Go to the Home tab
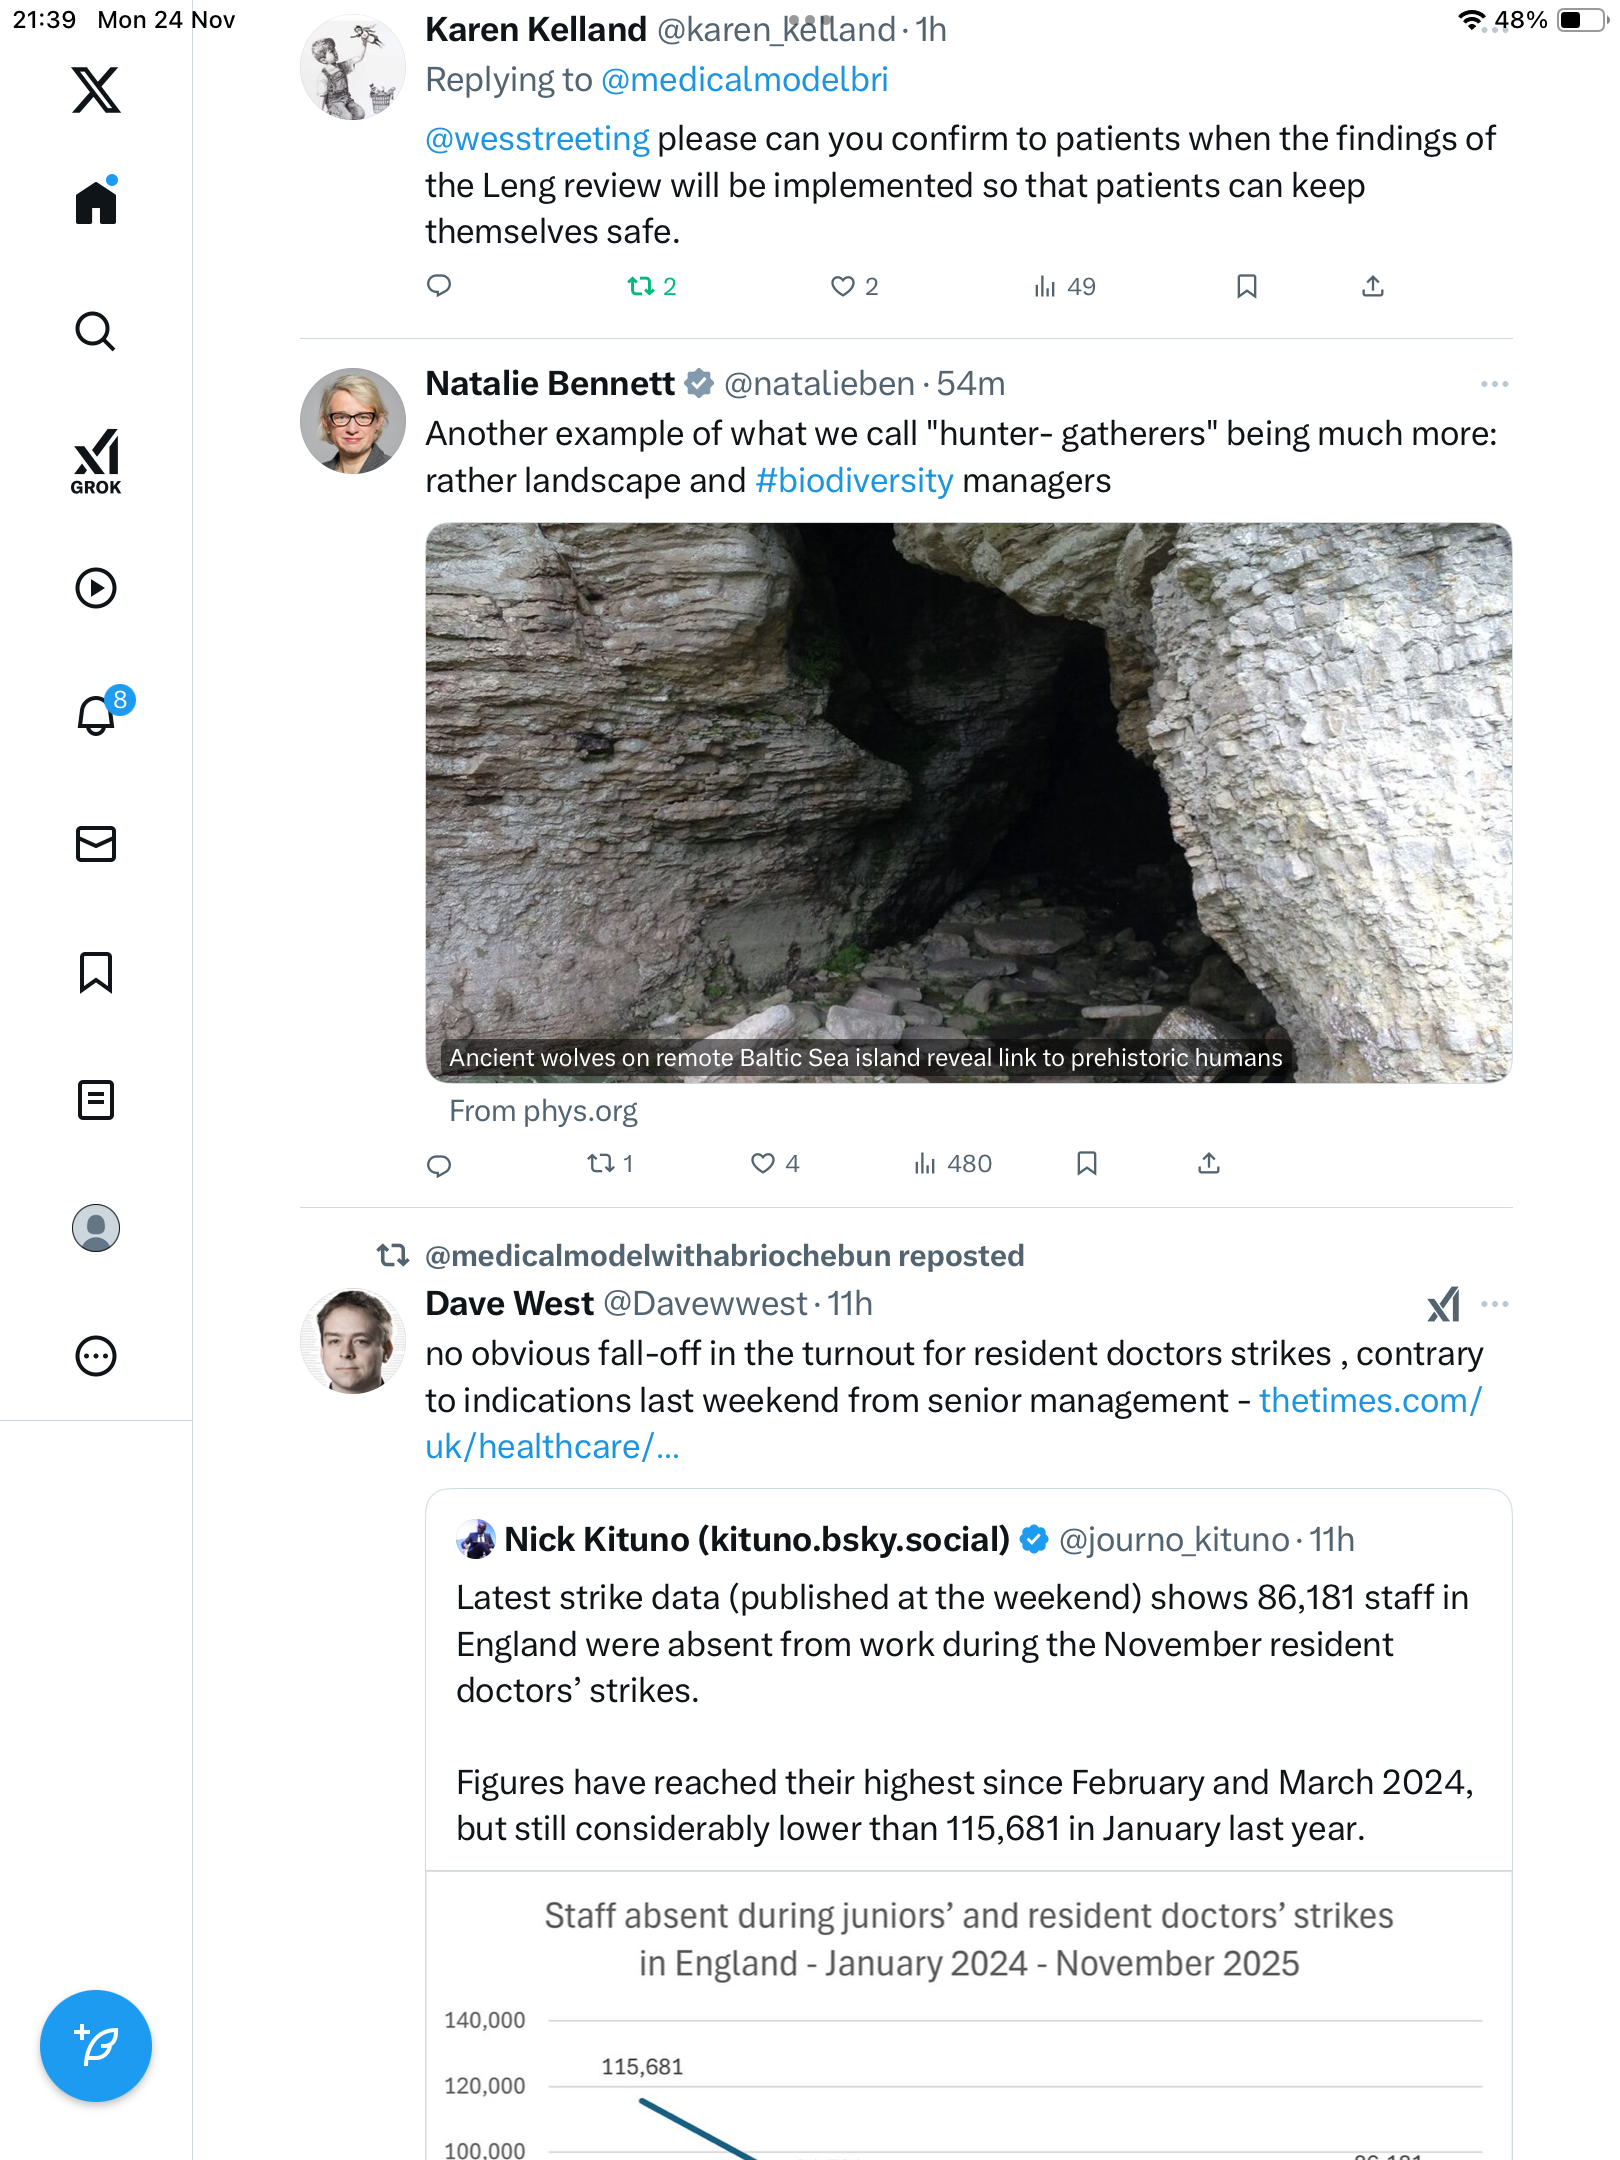The height and width of the screenshot is (2160, 1620). pyautogui.click(x=96, y=202)
